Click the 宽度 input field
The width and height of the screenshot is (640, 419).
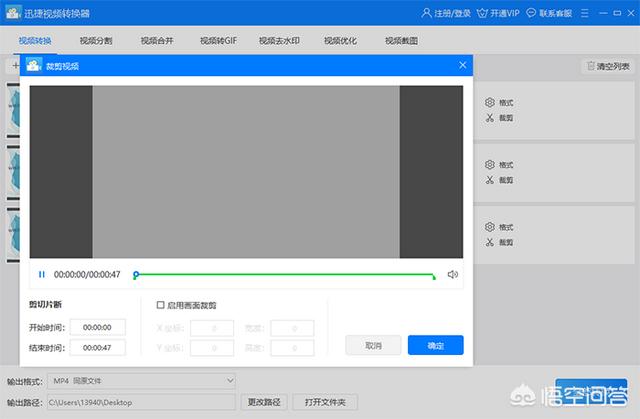click(x=293, y=328)
